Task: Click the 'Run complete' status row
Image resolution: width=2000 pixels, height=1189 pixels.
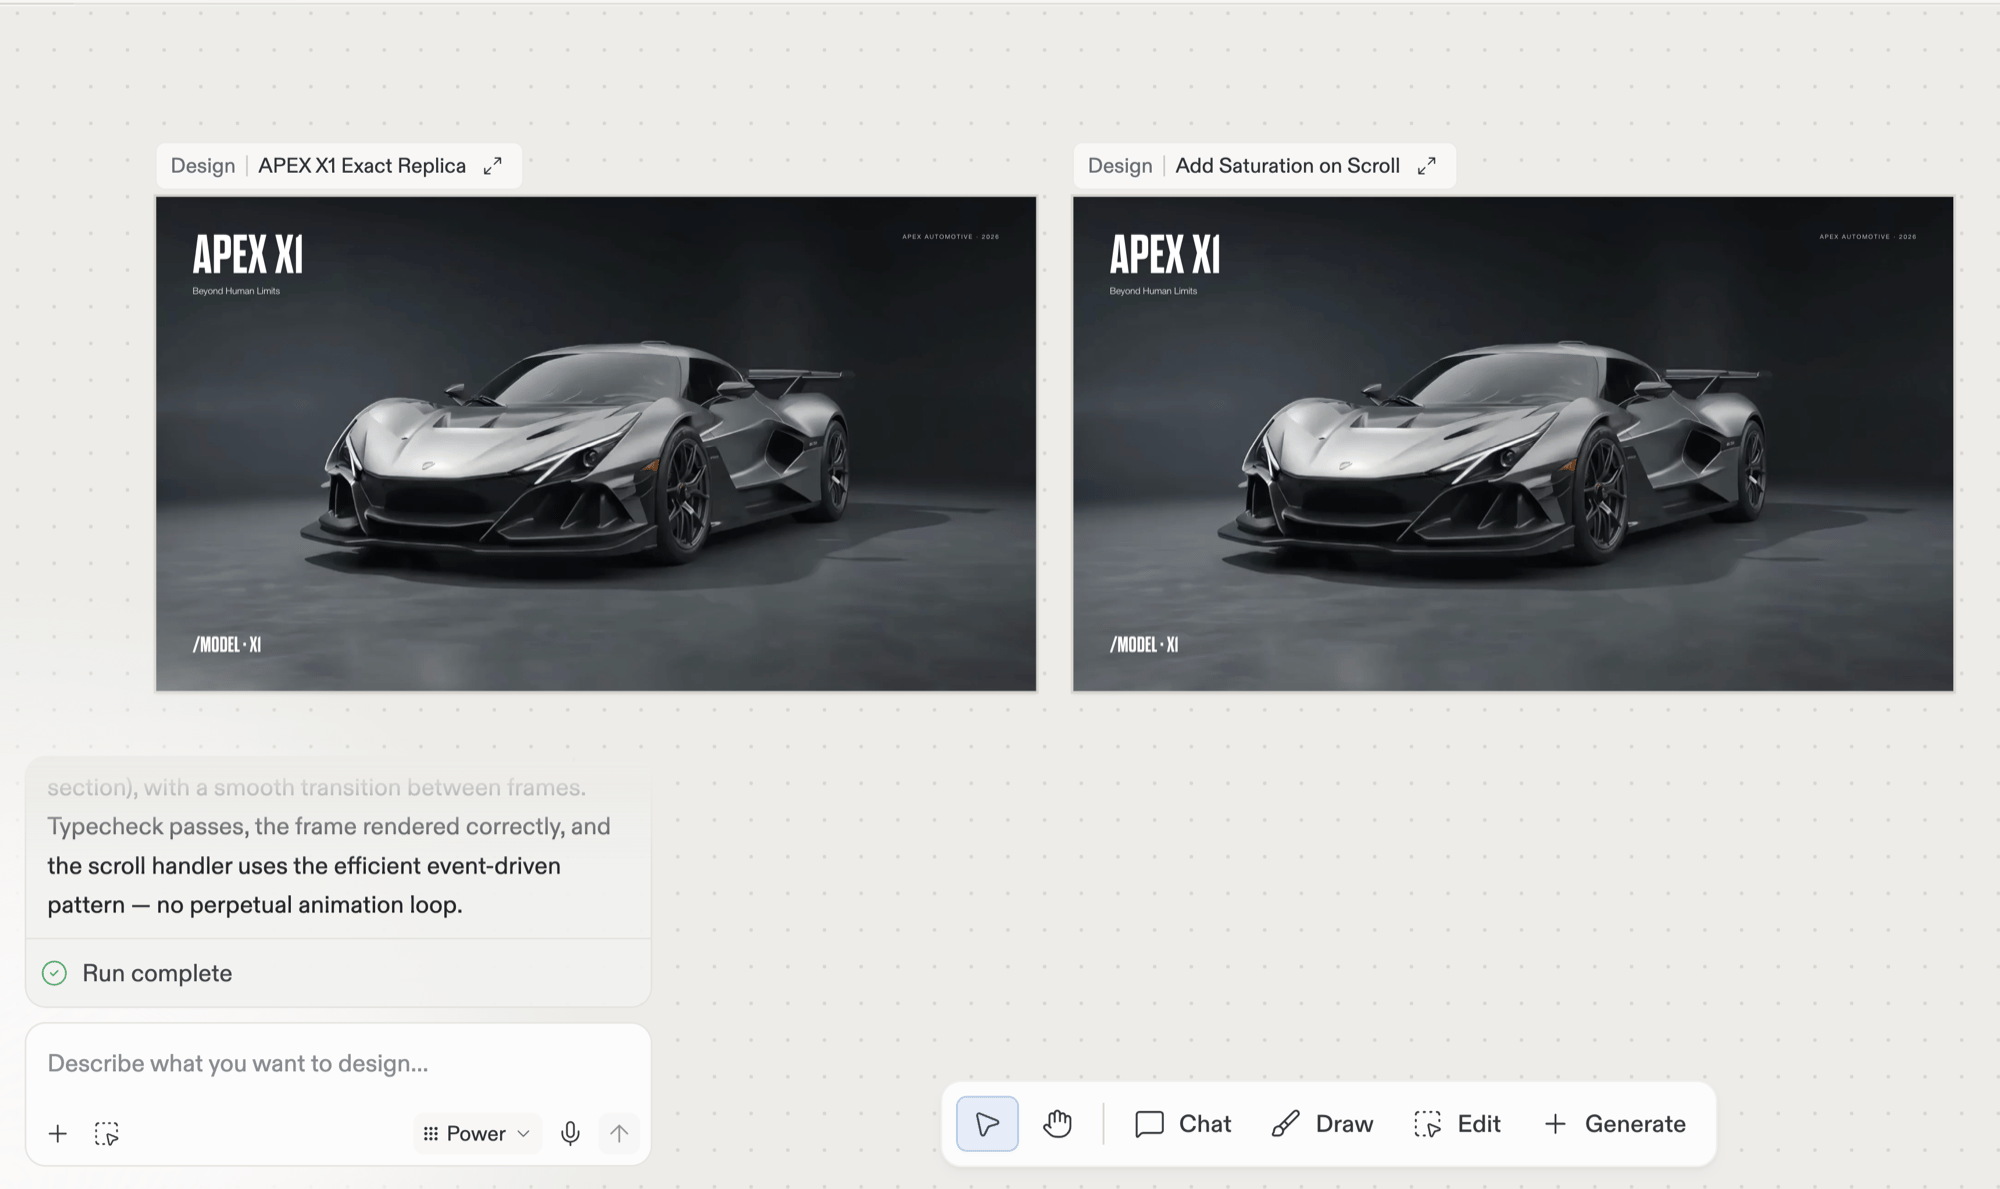Action: coord(338,973)
